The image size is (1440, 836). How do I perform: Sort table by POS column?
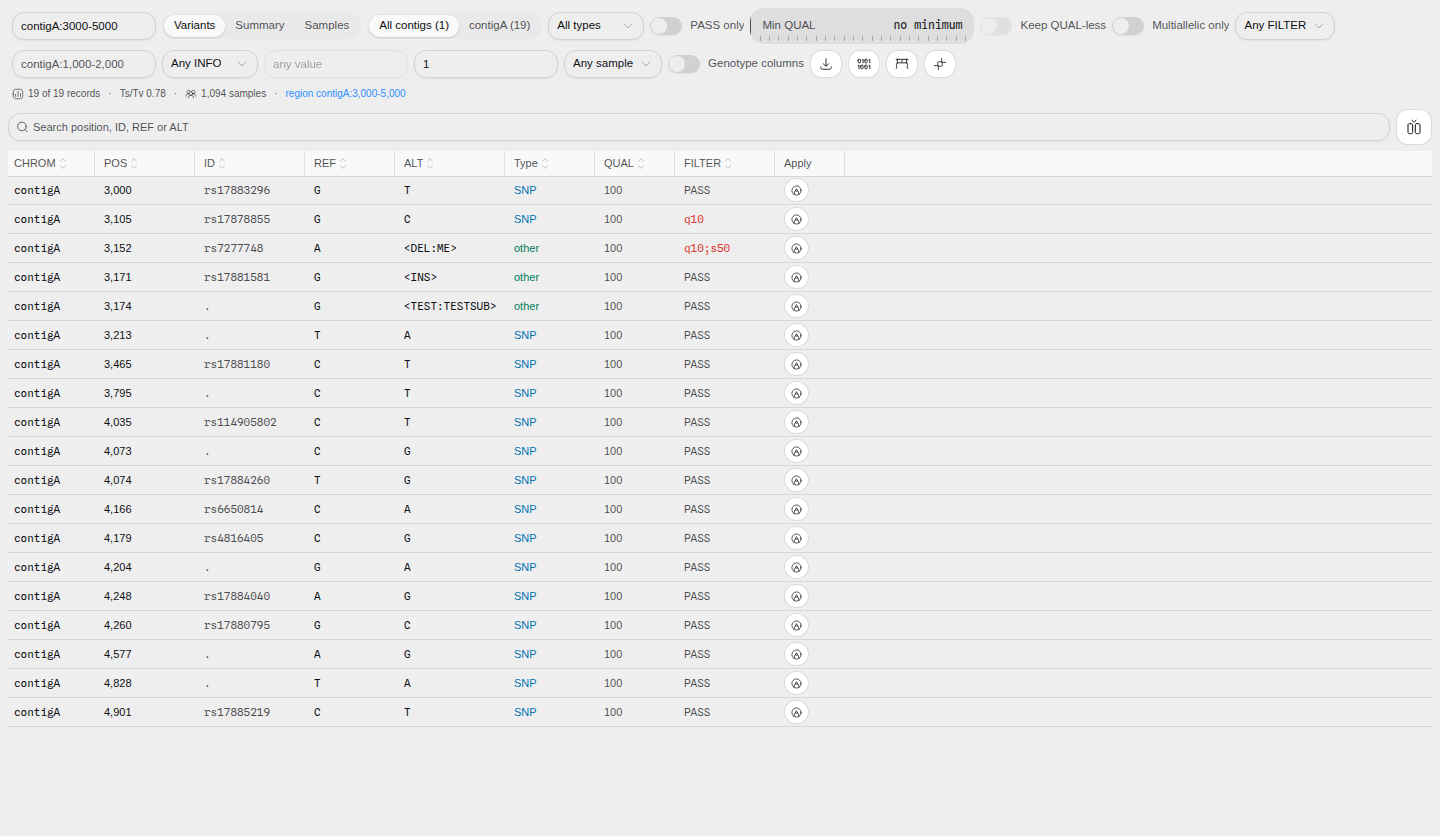pos(121,163)
